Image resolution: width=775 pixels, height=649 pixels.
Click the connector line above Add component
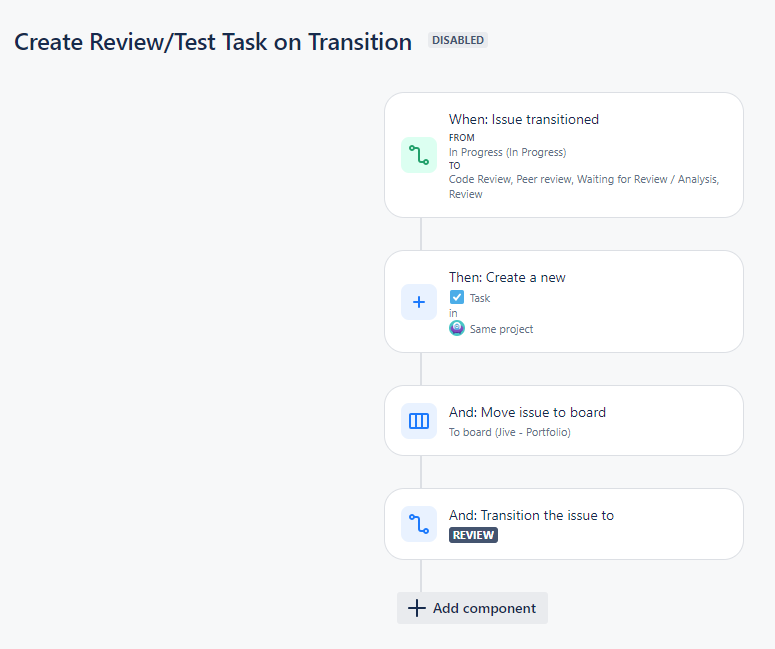pos(421,576)
